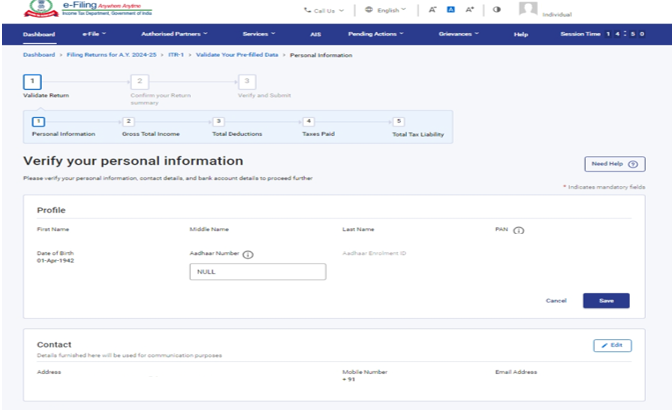This screenshot has width=672, height=411.
Task: Click the Aadhaar Number info icon
Action: [x=247, y=254]
